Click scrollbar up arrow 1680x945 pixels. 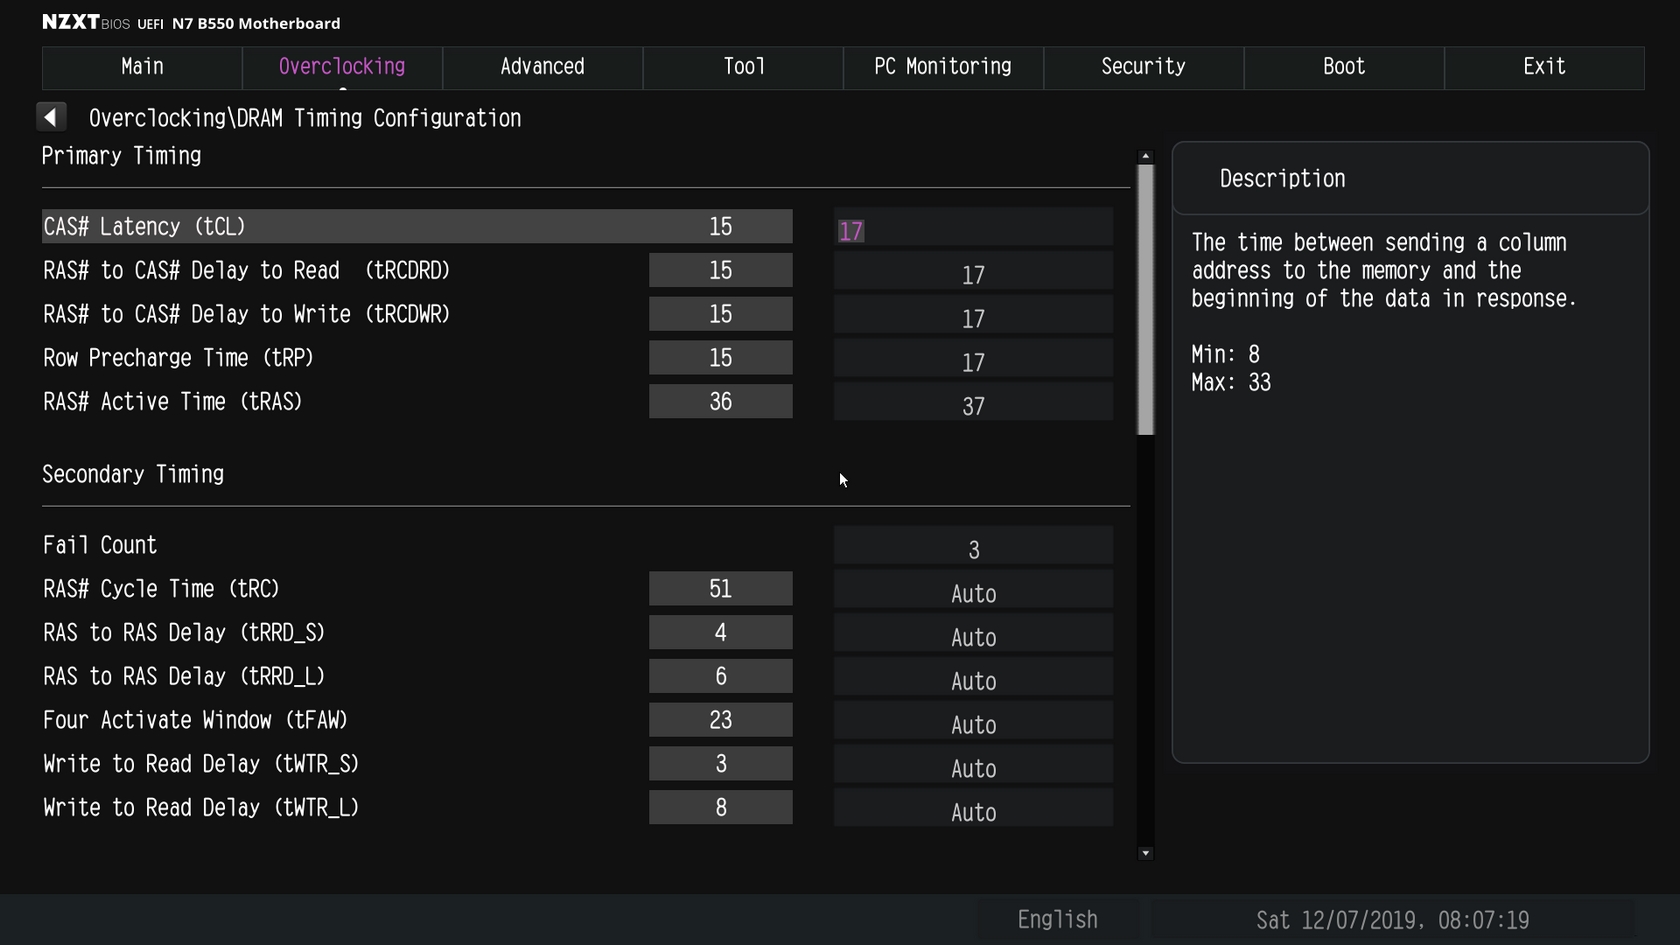tap(1146, 156)
